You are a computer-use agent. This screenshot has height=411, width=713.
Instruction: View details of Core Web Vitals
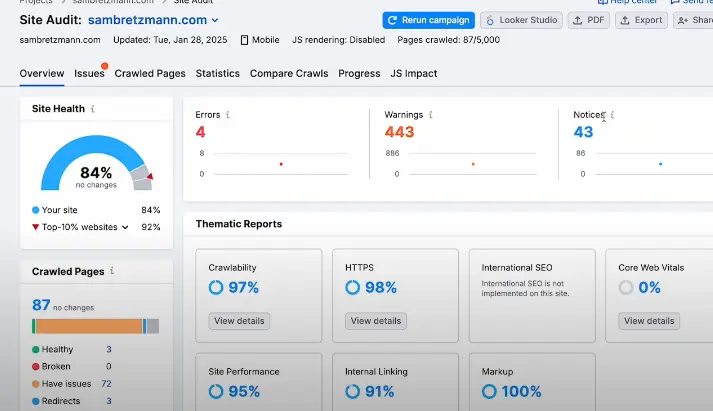649,321
